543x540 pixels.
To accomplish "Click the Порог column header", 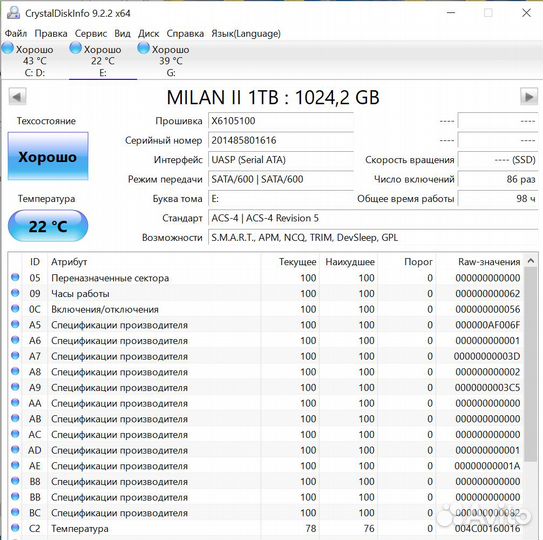I will 407,262.
